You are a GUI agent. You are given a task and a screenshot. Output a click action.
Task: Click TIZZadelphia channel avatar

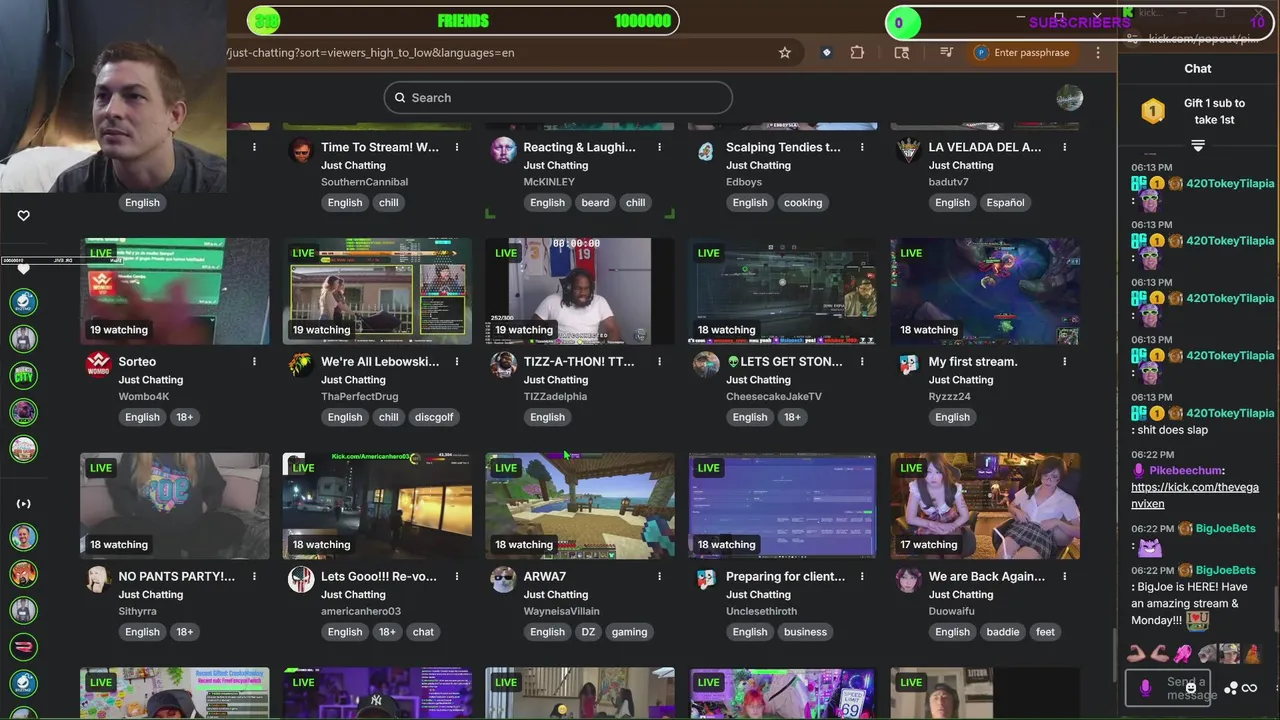pos(503,364)
